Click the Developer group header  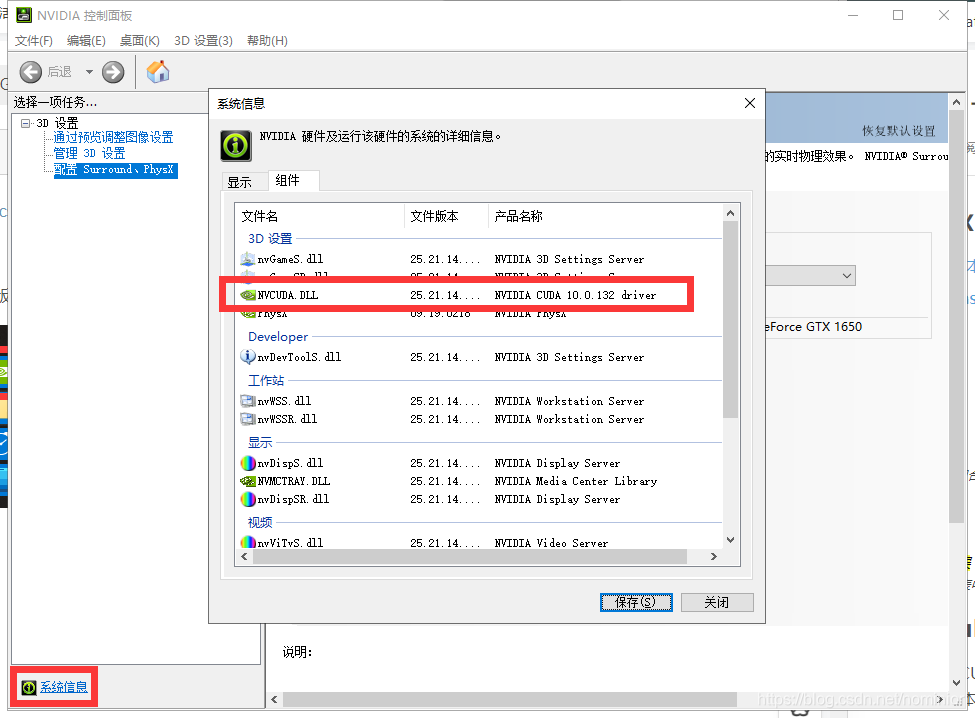click(278, 336)
